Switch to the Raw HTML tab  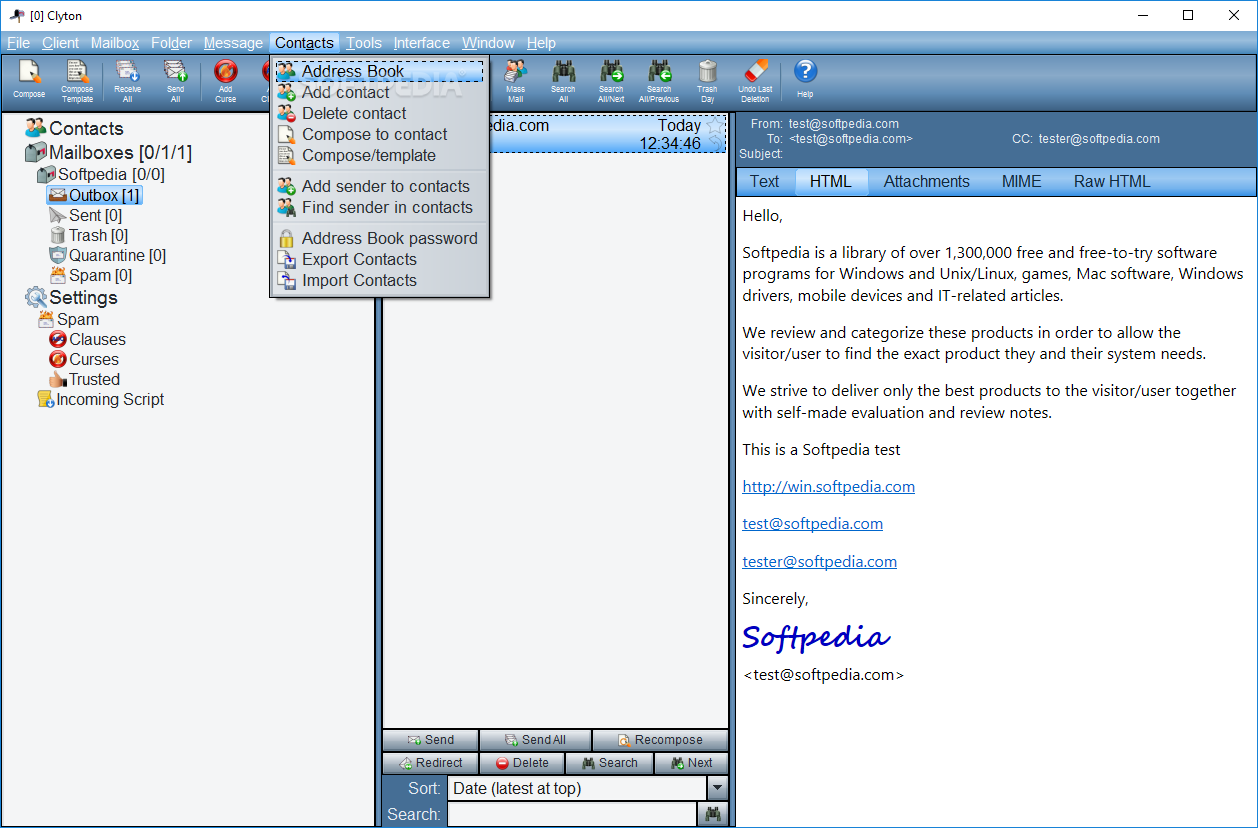pos(1112,181)
